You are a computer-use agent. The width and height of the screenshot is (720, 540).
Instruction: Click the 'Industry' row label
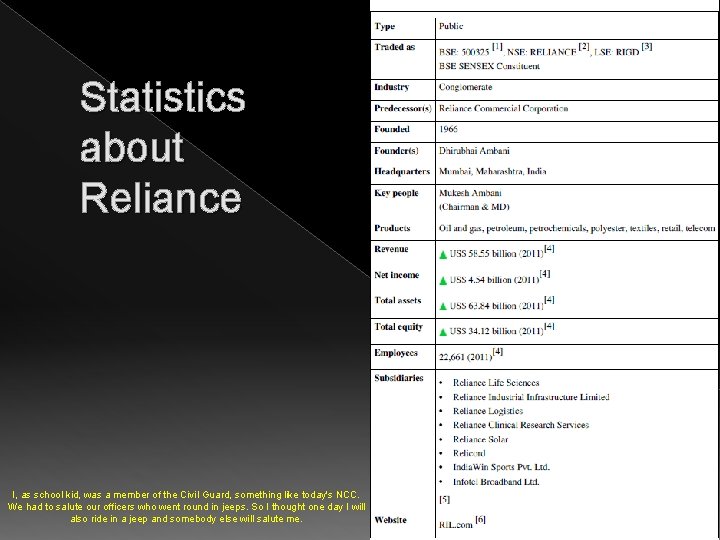[391, 87]
